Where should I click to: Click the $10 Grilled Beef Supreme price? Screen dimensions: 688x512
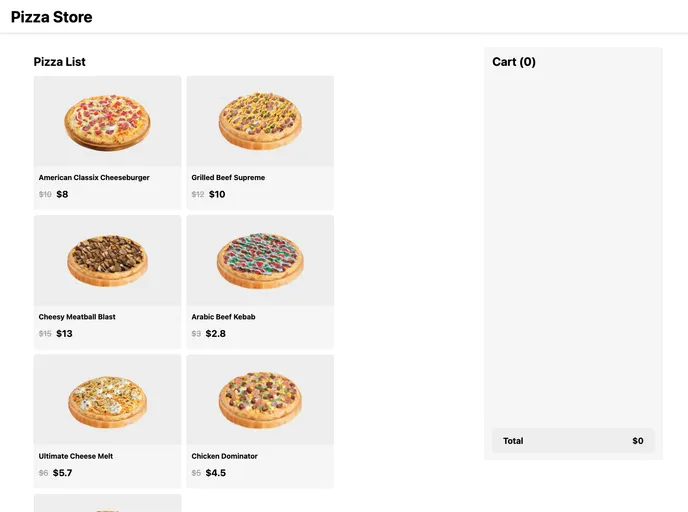coord(217,195)
